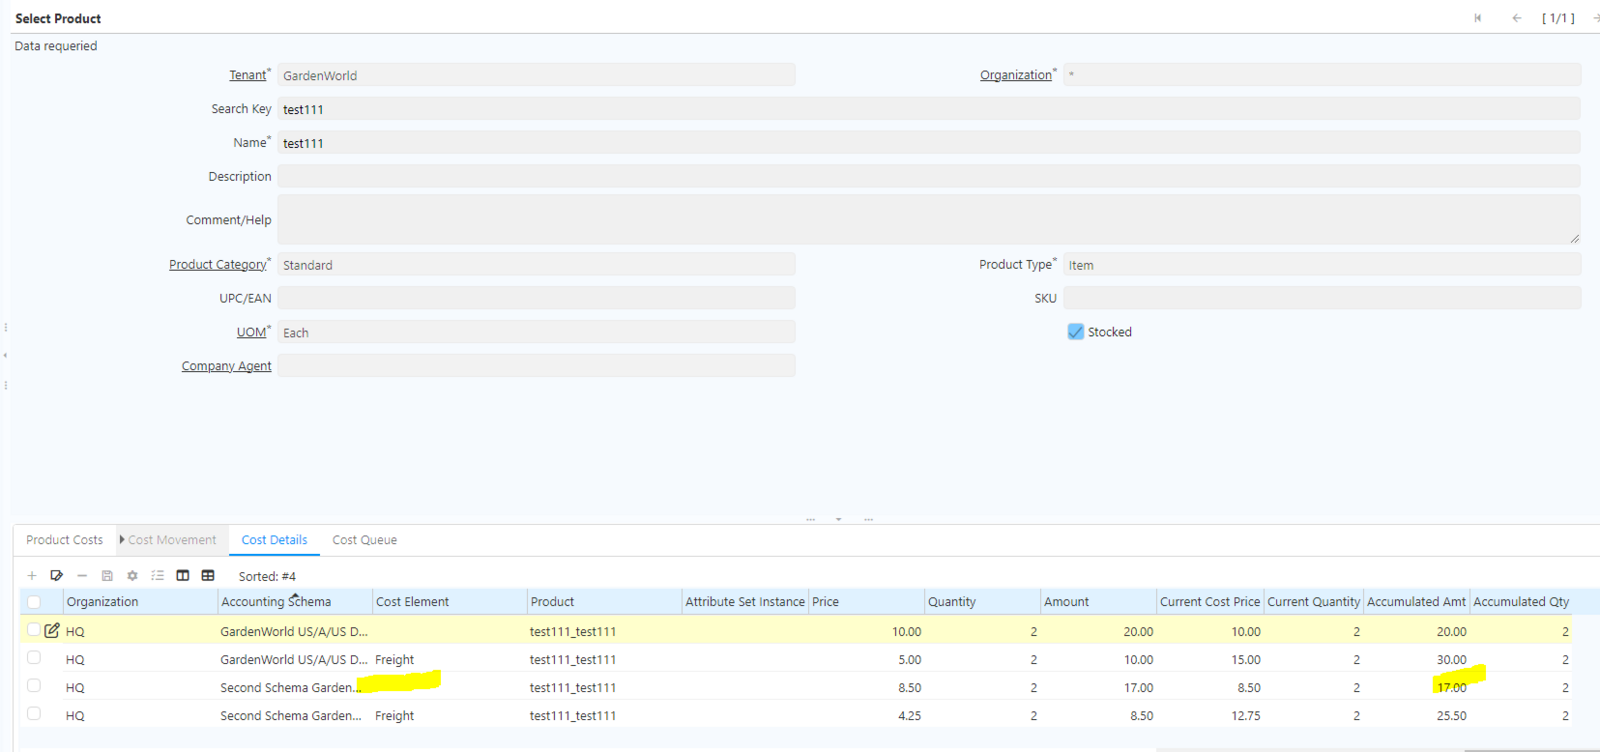Click the minus delete record icon

coord(82,576)
